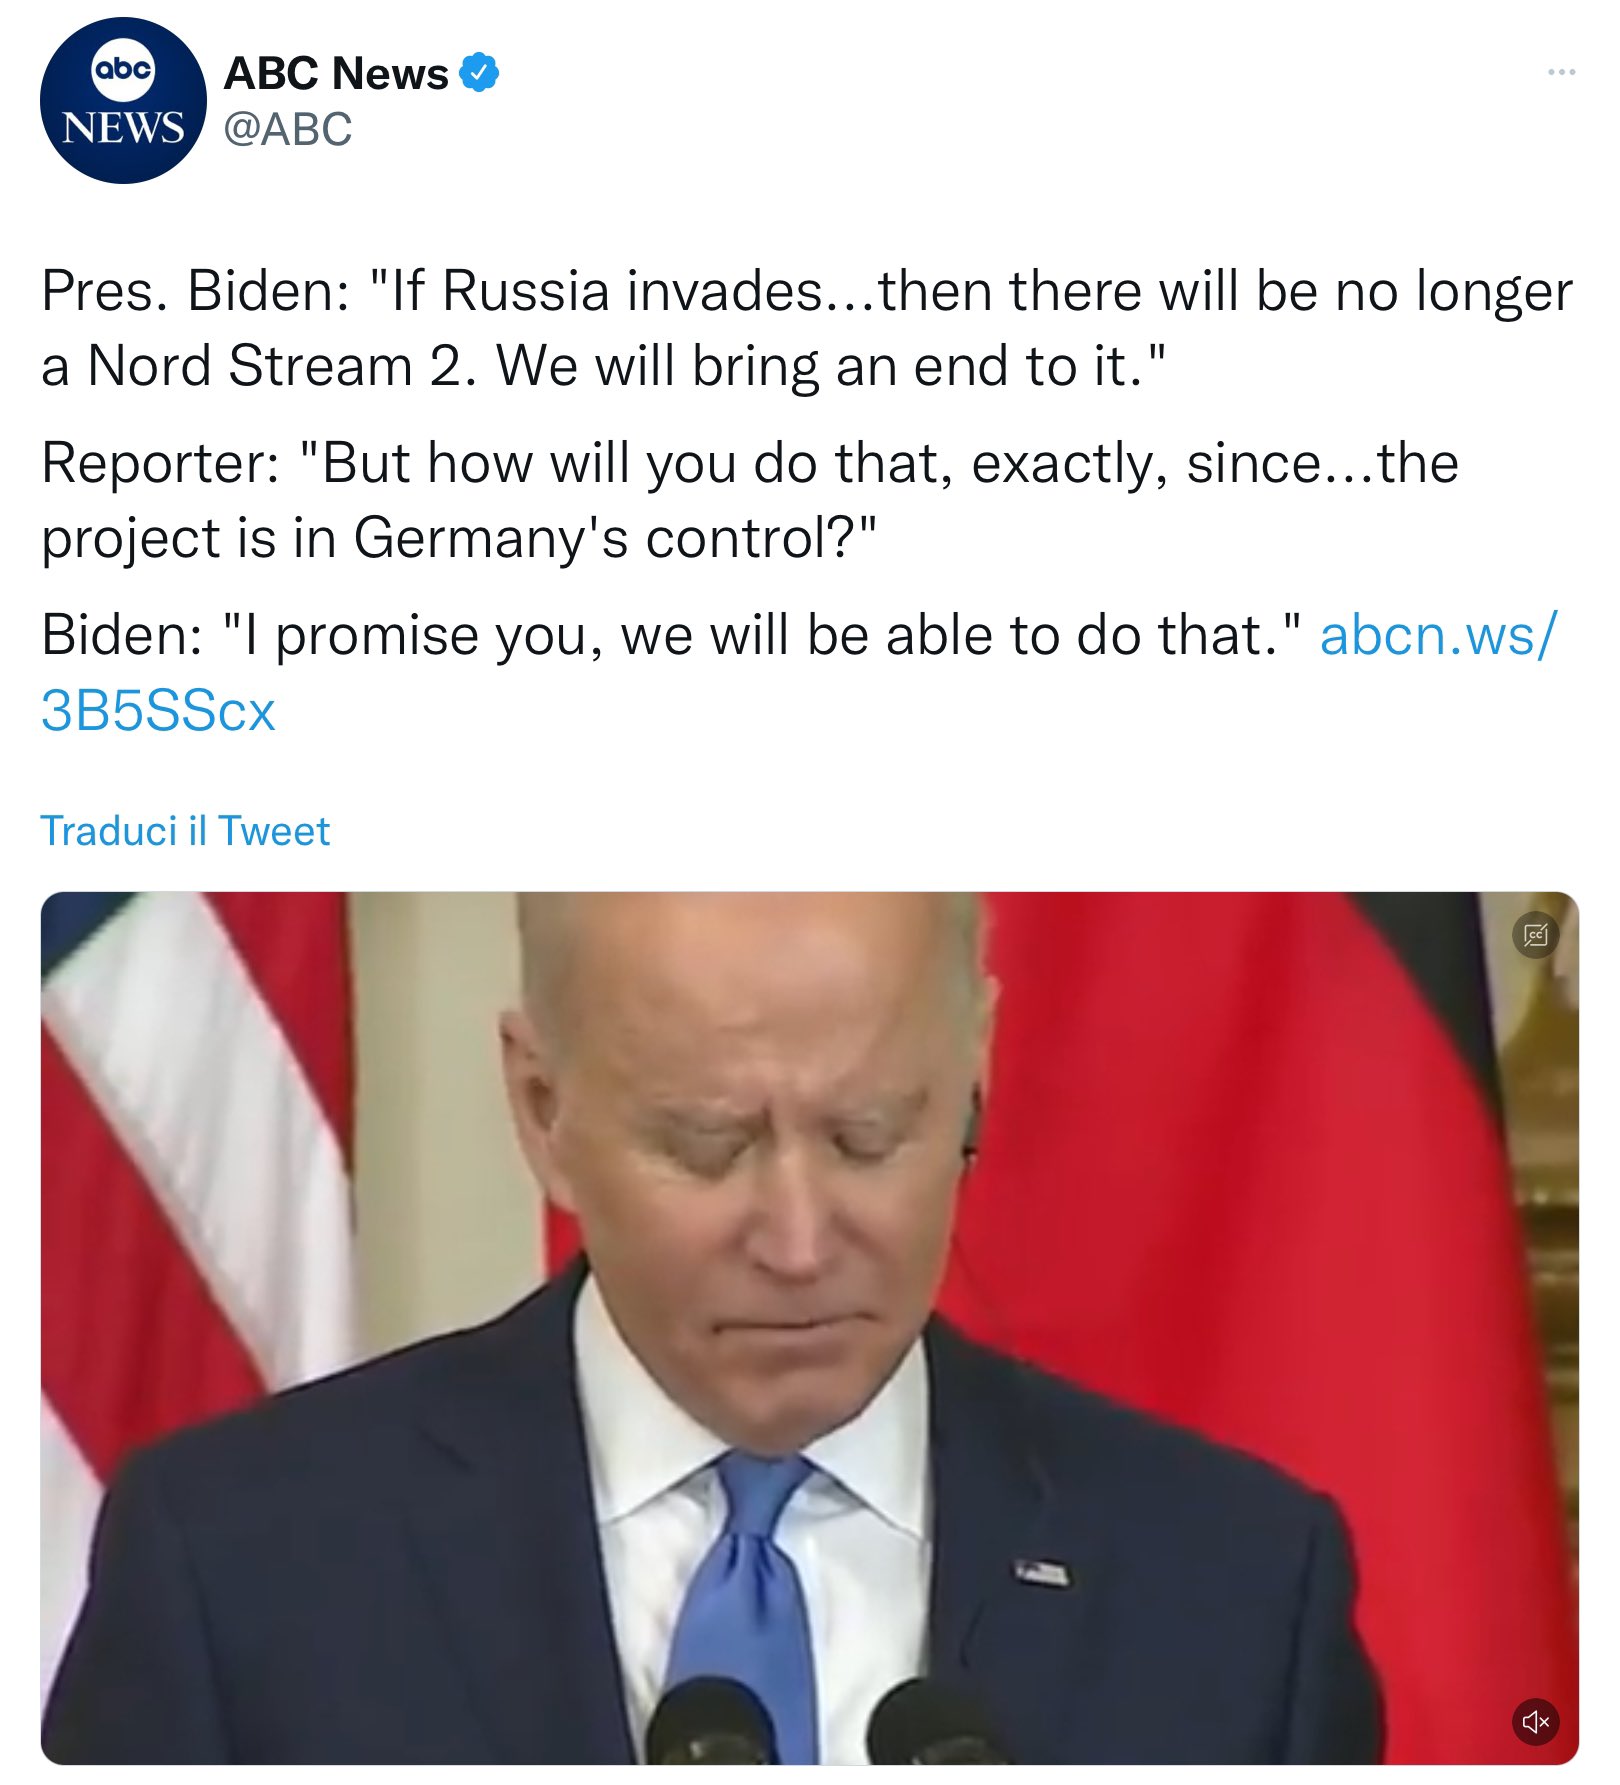Image resolution: width=1620 pixels, height=1785 pixels.
Task: Open the @ABC handle link
Action: 288,129
